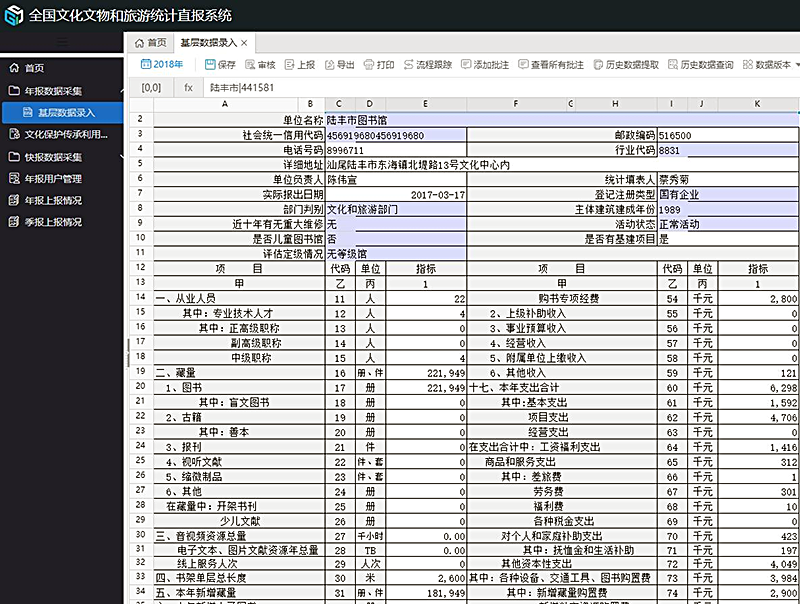Open 年报用户管理 in sidebar

coord(53,179)
